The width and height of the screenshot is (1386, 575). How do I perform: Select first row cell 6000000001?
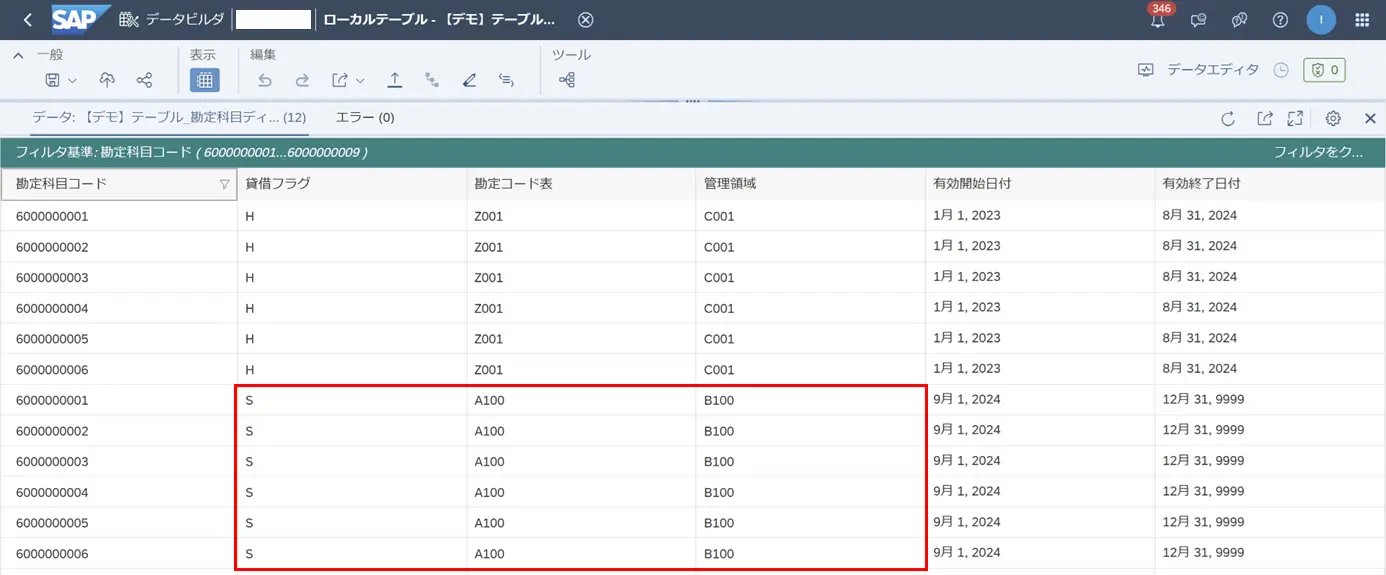pyautogui.click(x=119, y=216)
